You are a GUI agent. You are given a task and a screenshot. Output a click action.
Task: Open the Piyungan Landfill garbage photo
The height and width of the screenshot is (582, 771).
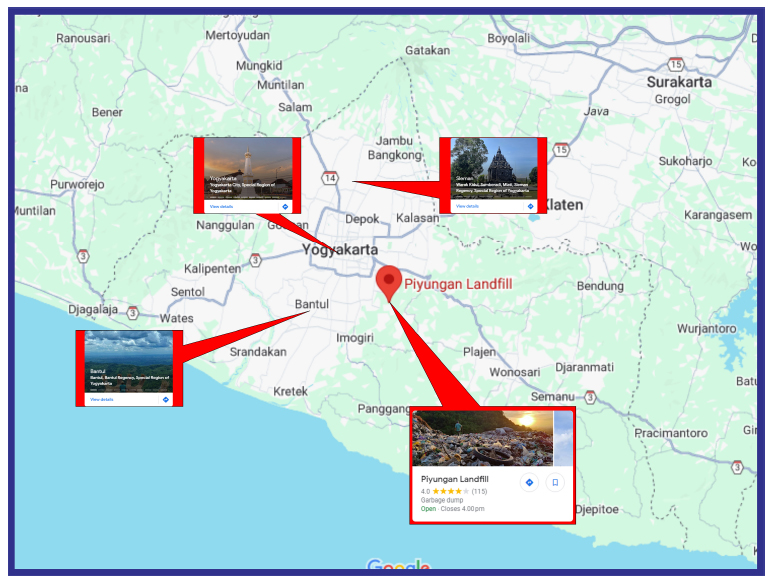(482, 438)
